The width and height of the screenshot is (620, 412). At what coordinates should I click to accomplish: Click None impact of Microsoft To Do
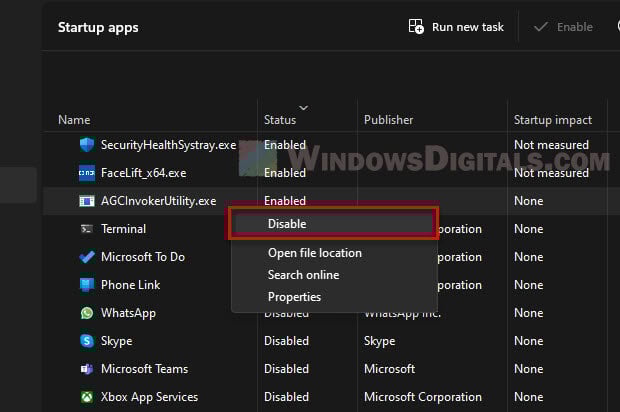[x=528, y=257]
